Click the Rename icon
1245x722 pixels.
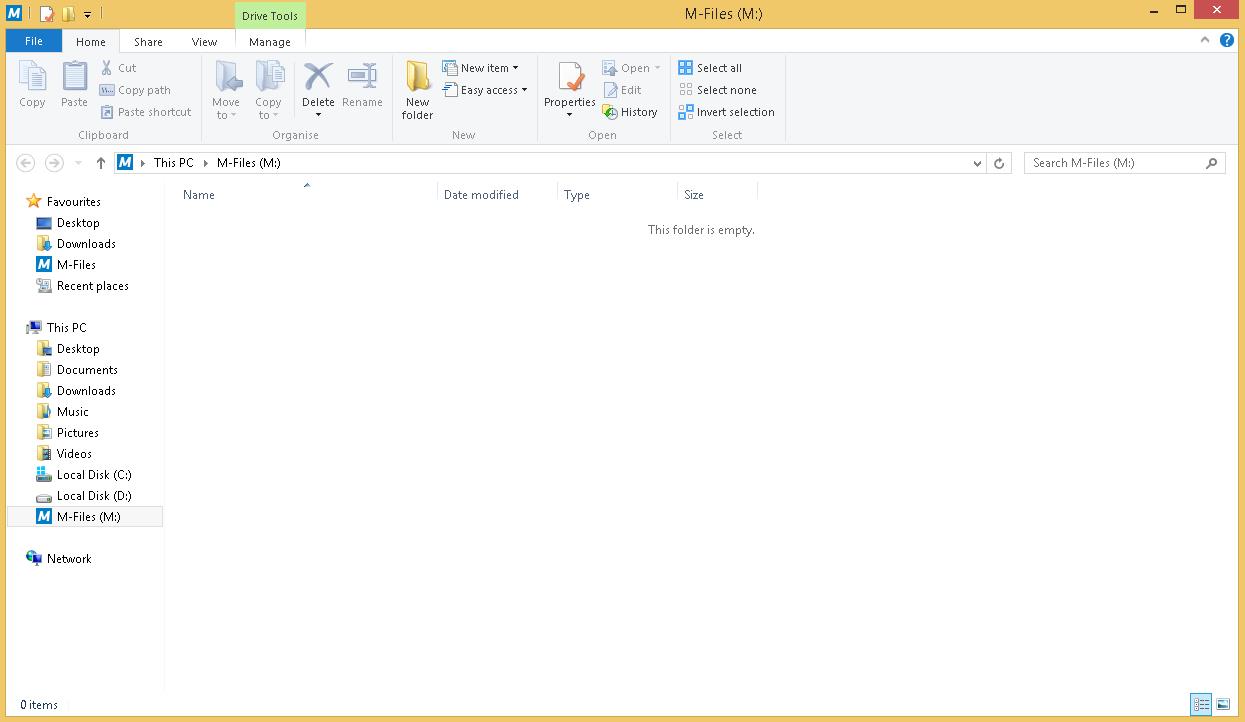coord(362,76)
